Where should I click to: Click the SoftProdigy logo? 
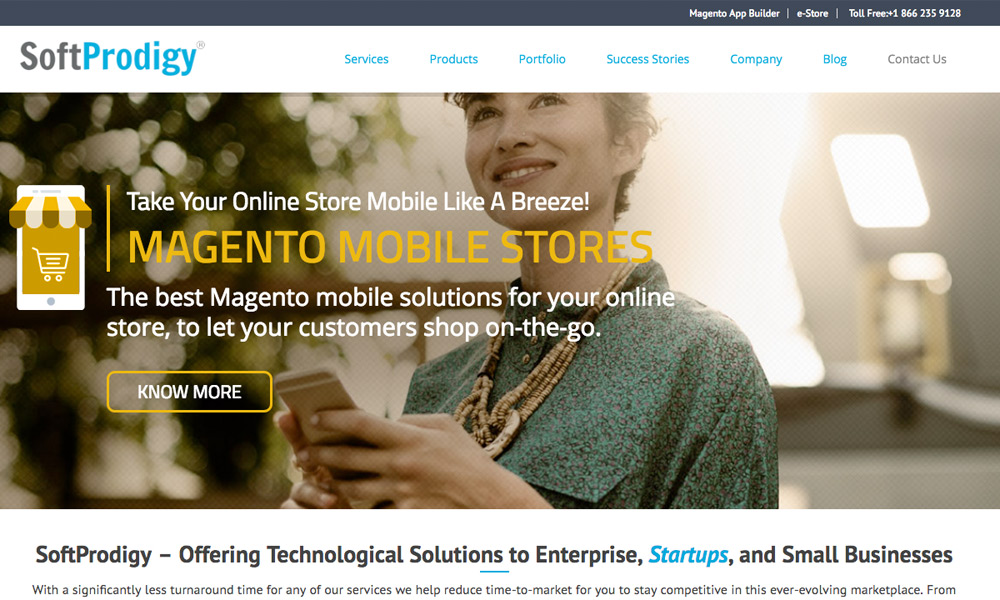click(112, 58)
